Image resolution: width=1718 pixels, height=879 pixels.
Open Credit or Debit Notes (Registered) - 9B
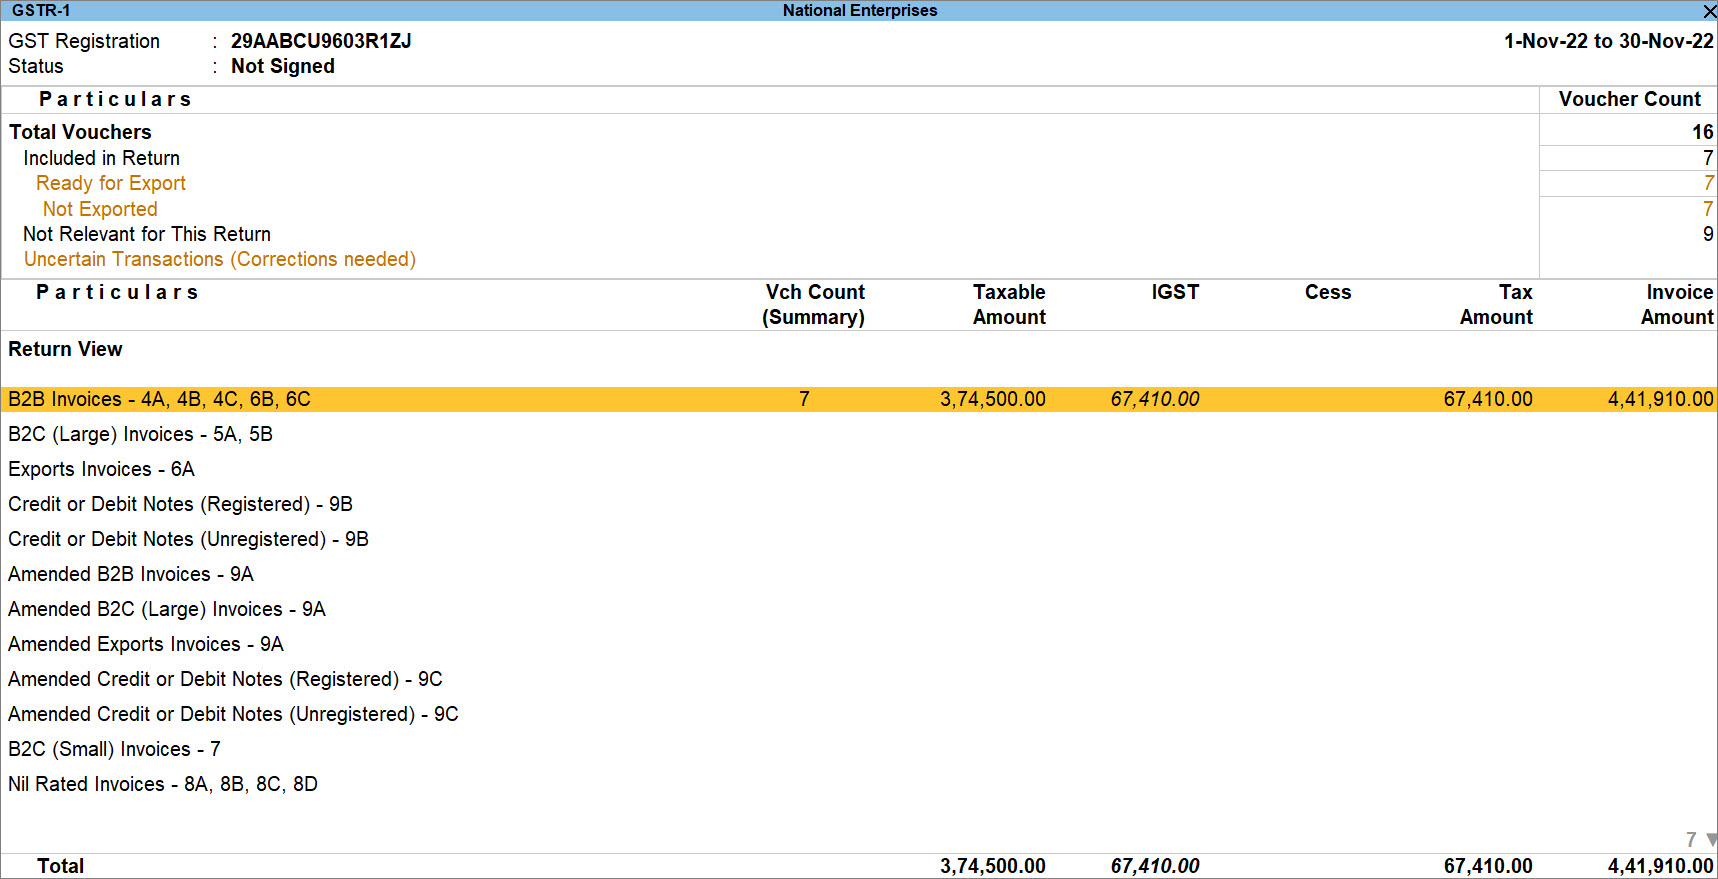[x=859, y=504]
